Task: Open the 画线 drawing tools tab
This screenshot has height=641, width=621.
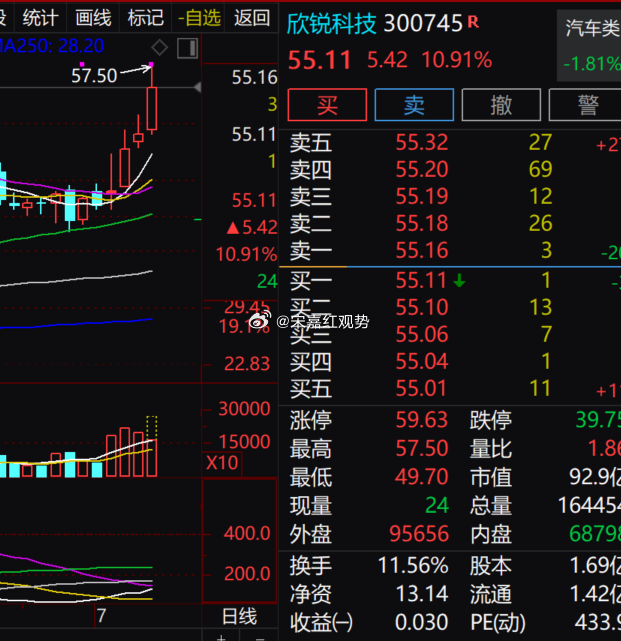Action: pos(93,18)
